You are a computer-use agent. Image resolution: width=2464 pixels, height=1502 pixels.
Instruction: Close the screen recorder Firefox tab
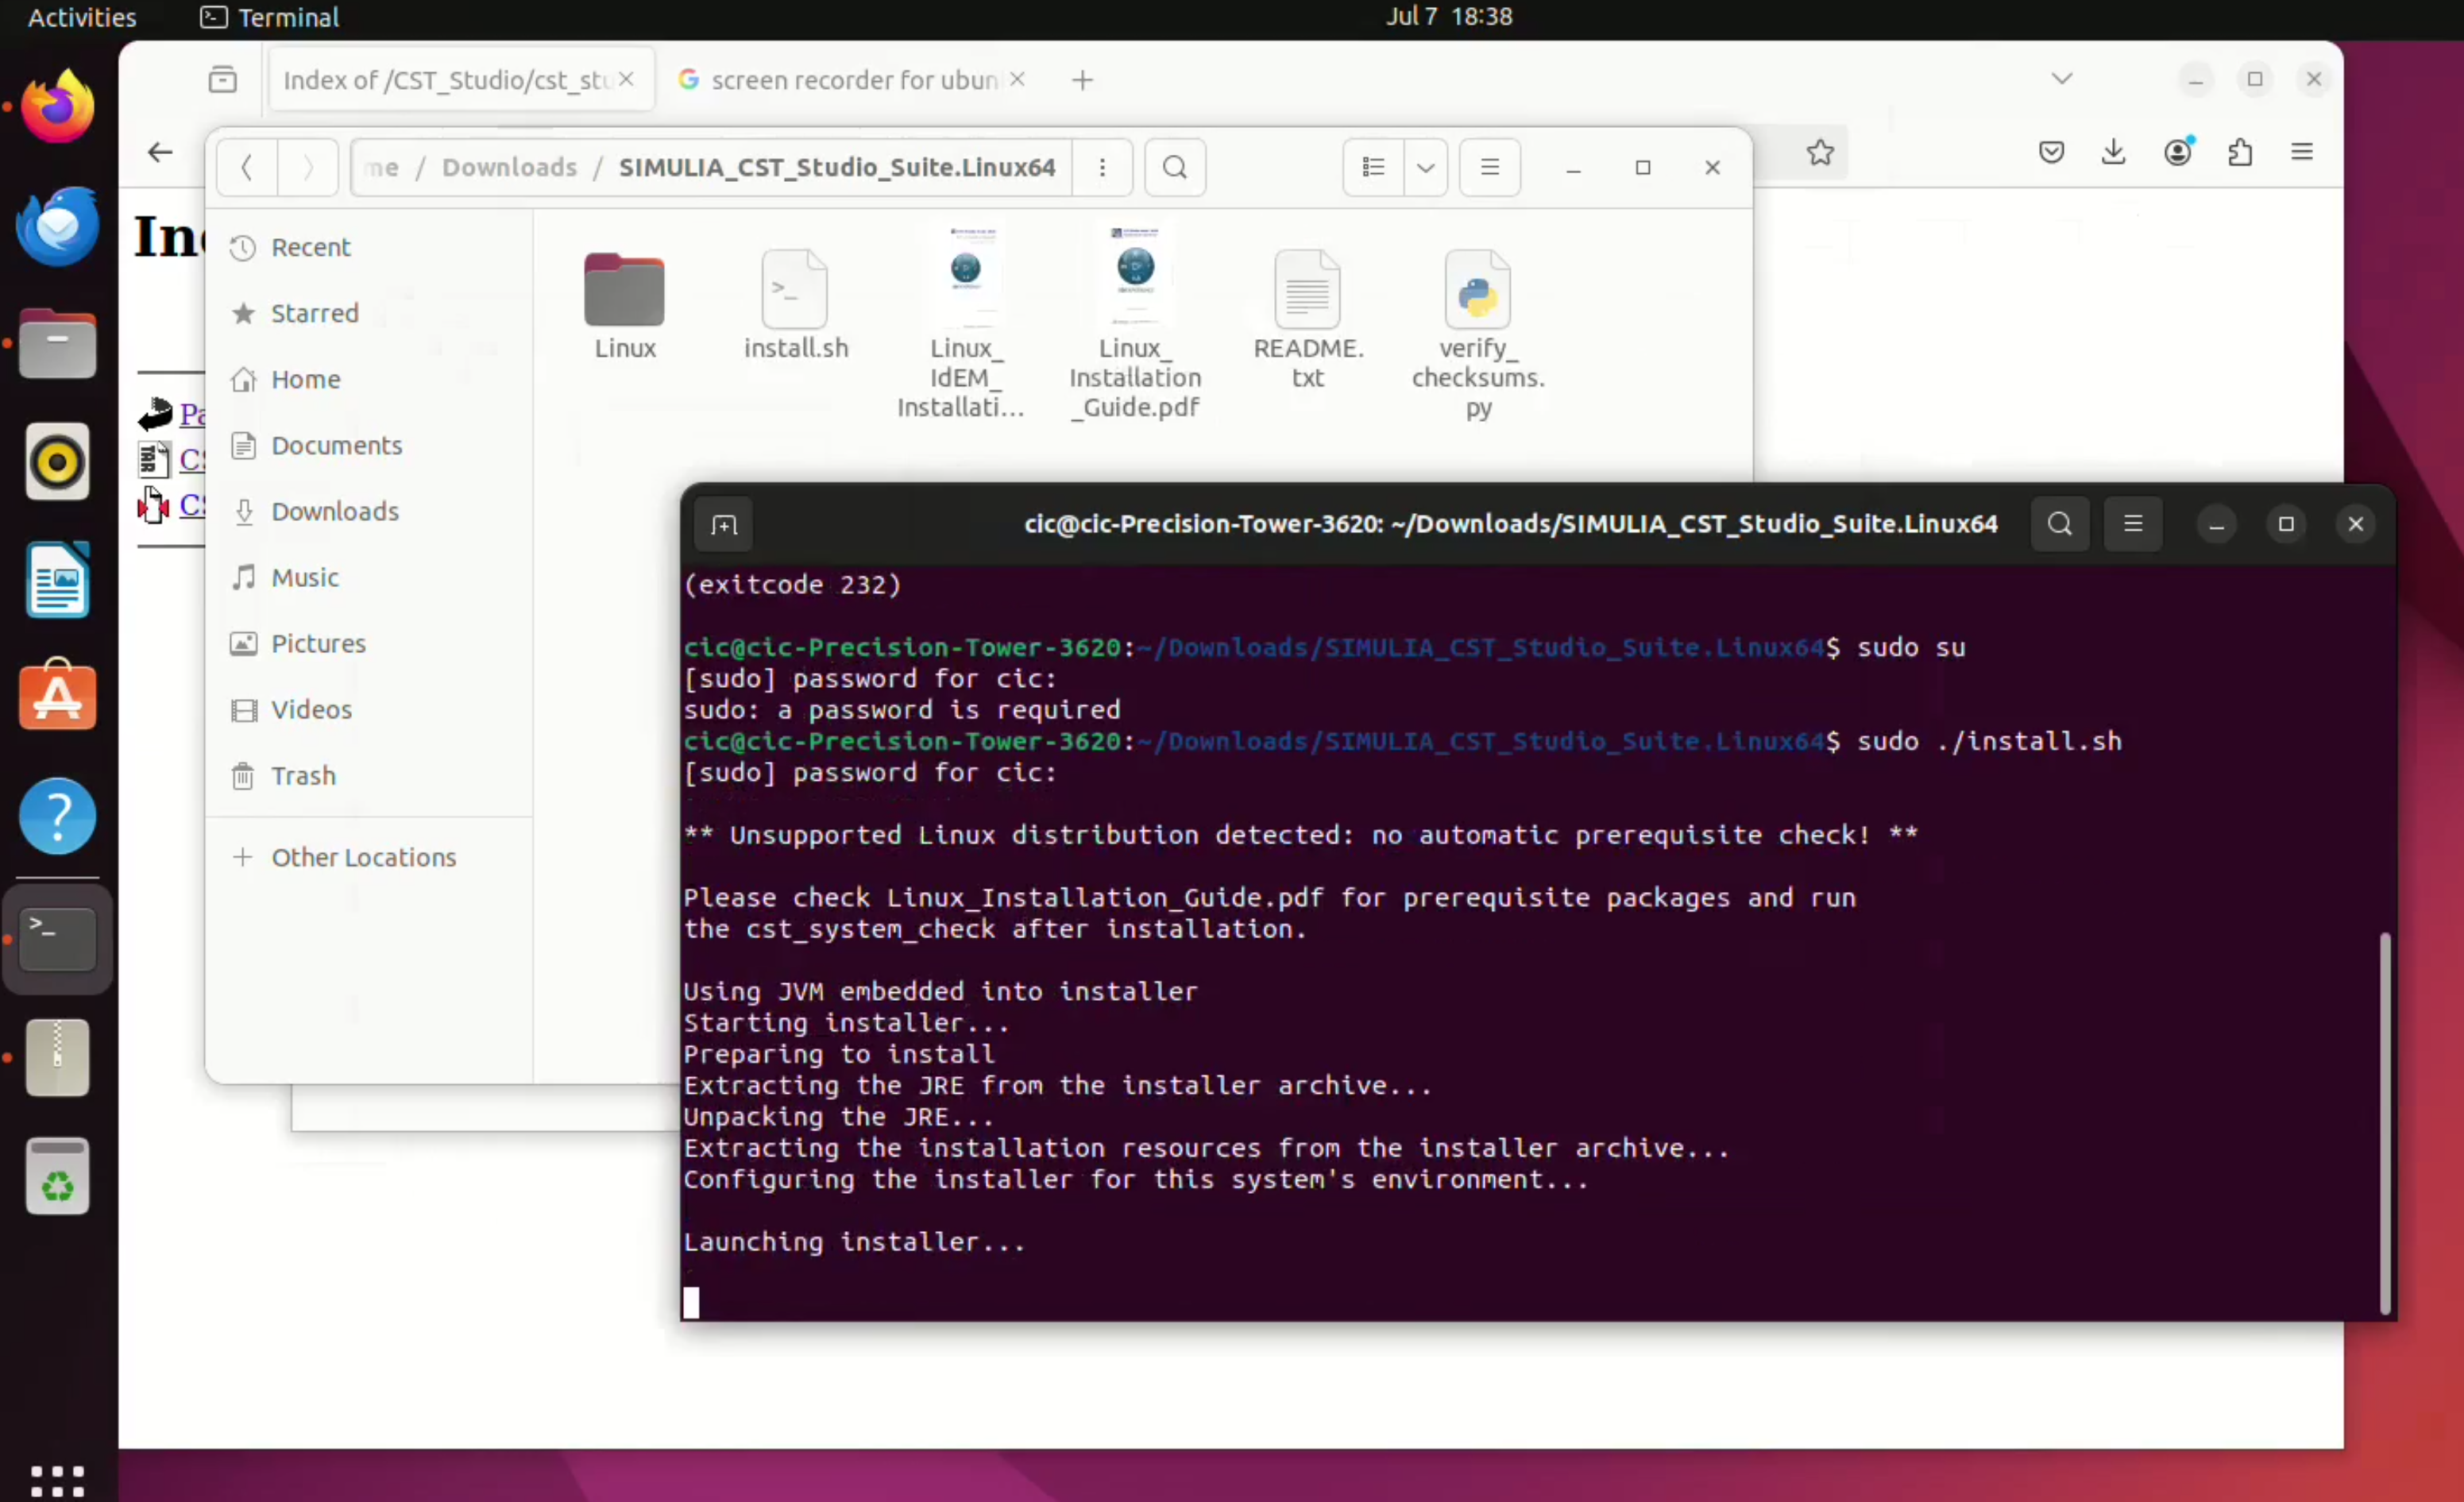(1017, 79)
